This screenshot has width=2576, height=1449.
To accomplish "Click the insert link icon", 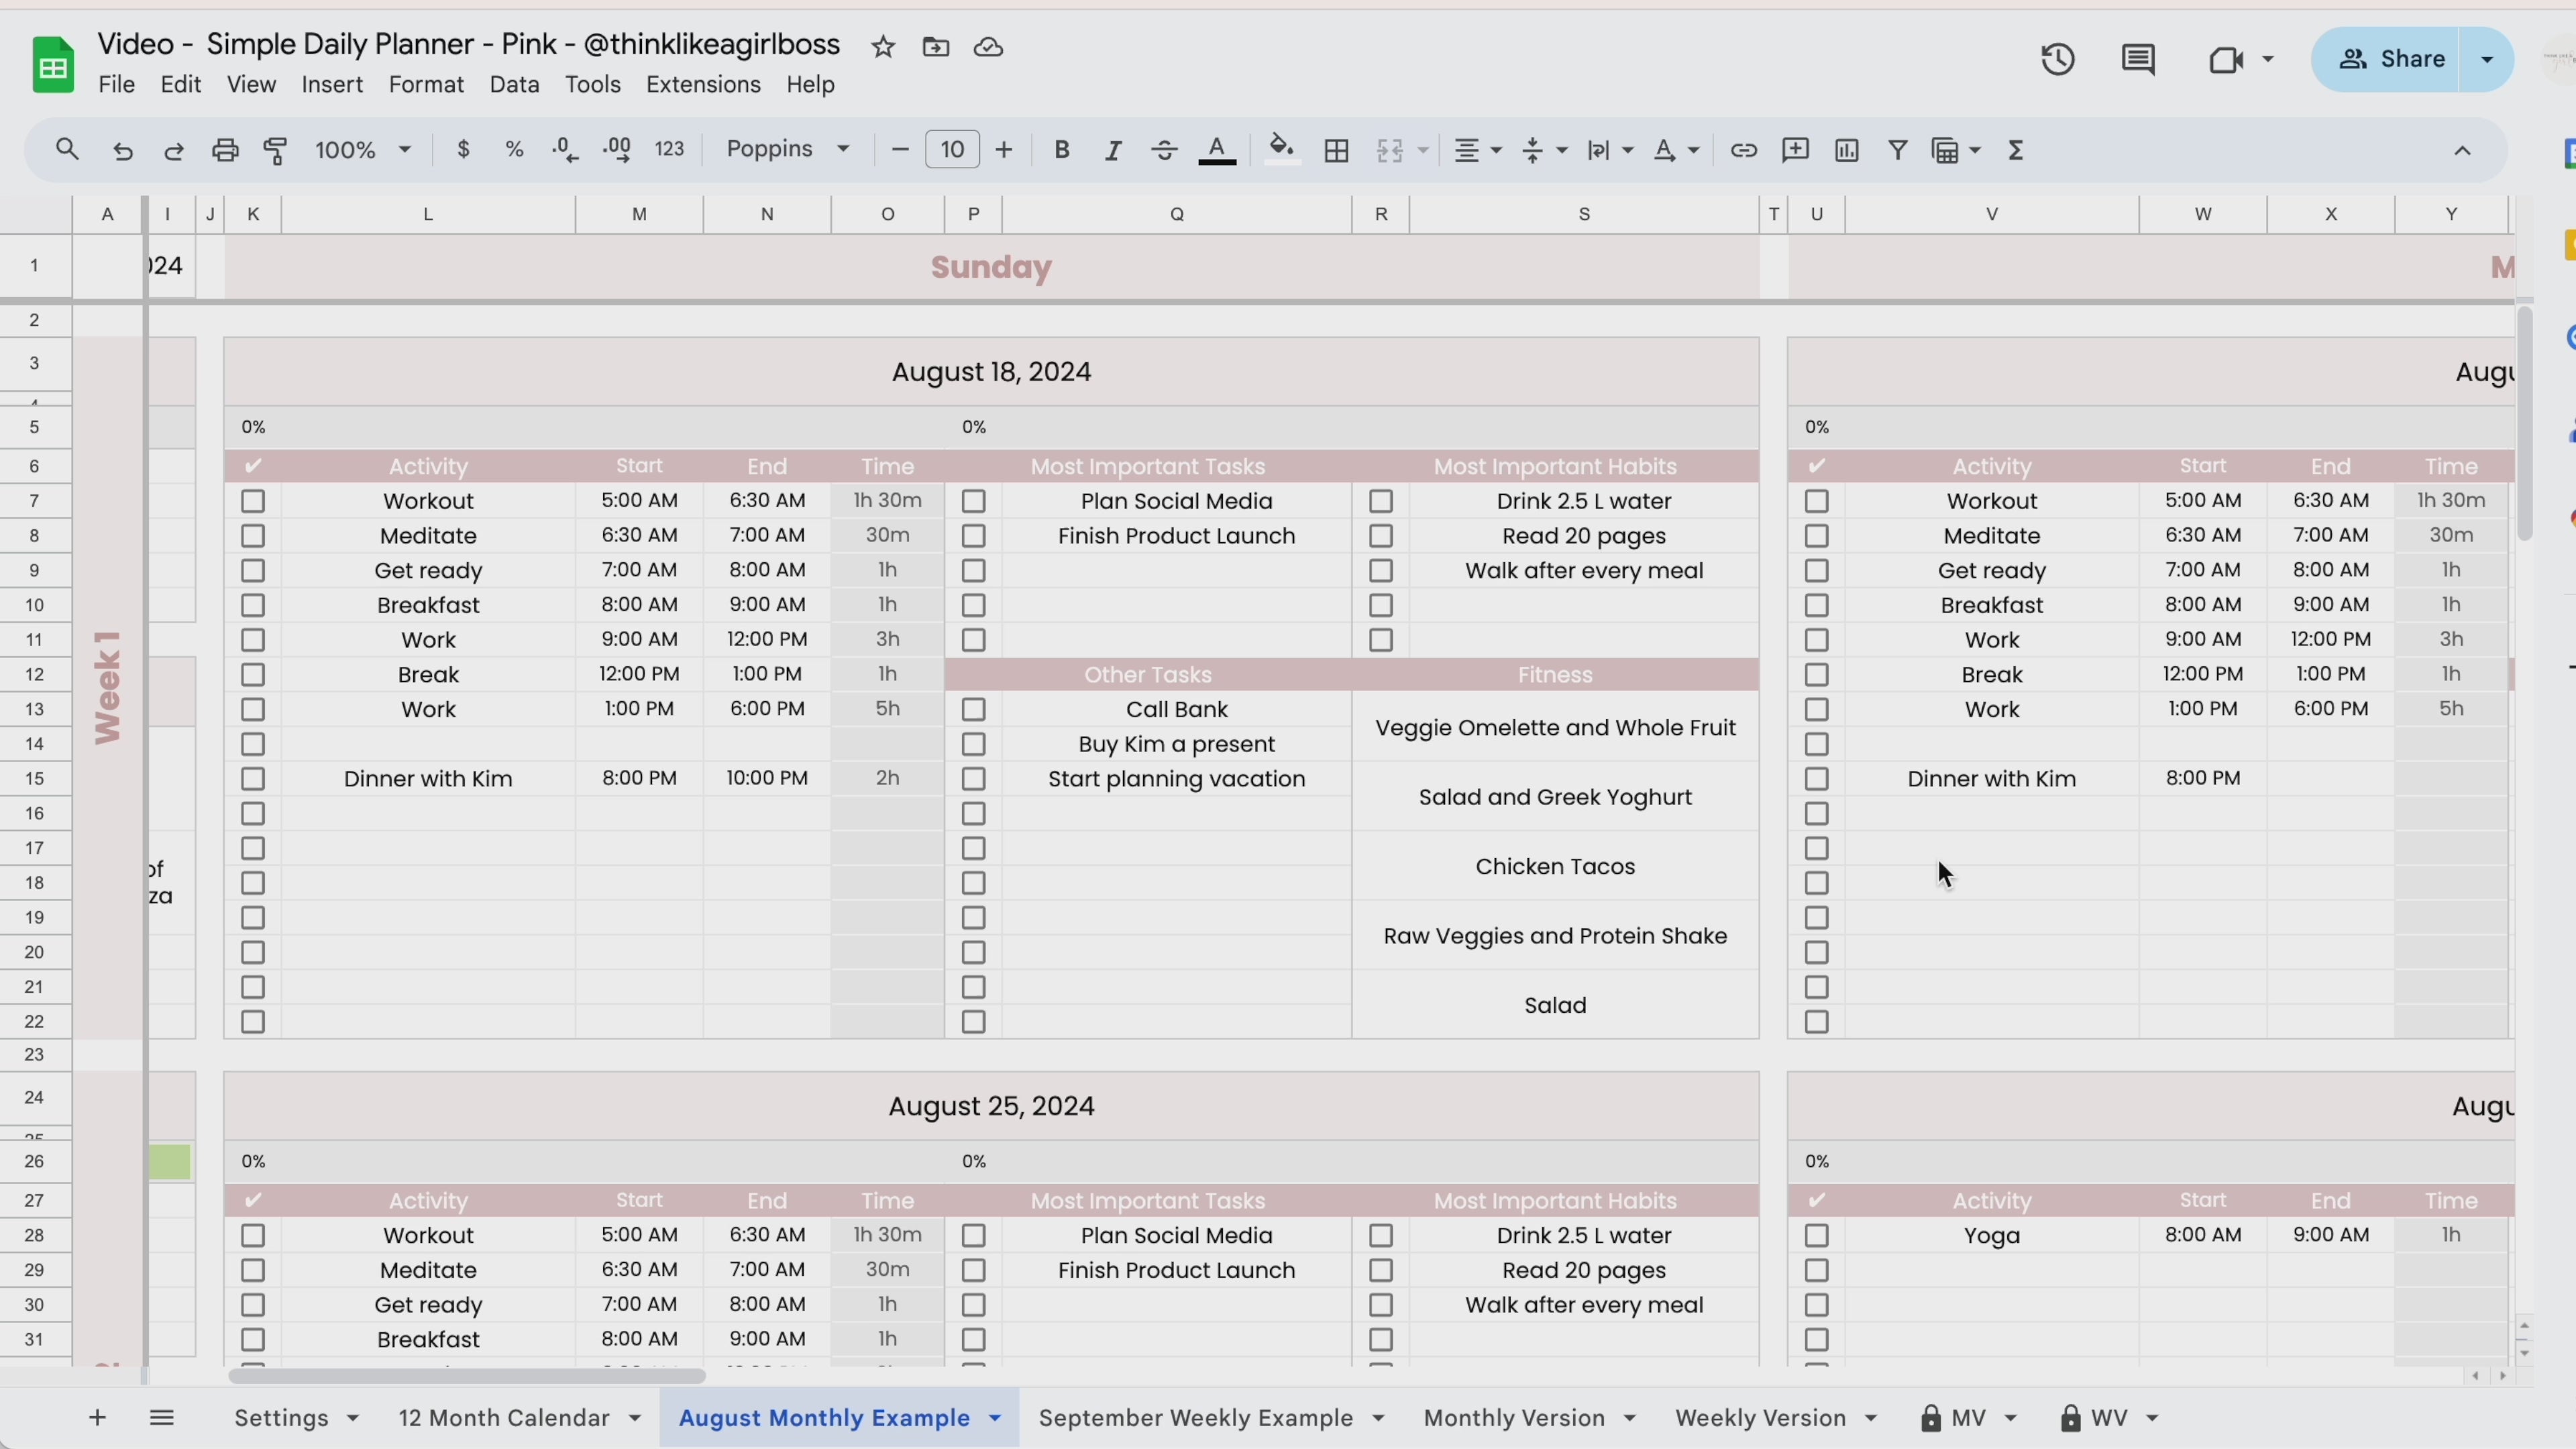I will pos(1743,150).
